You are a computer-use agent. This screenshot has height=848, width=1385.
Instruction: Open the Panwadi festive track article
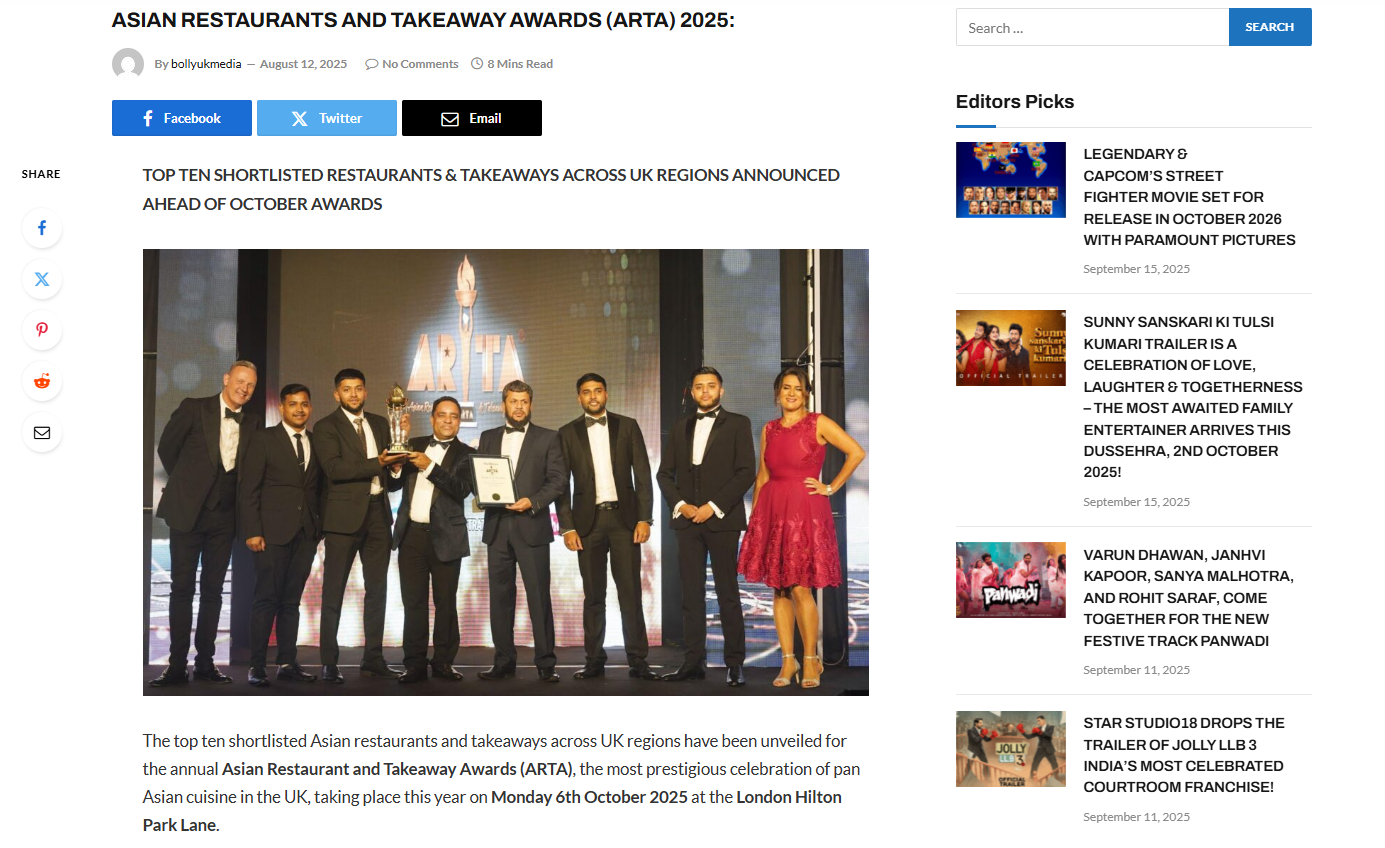1188,598
